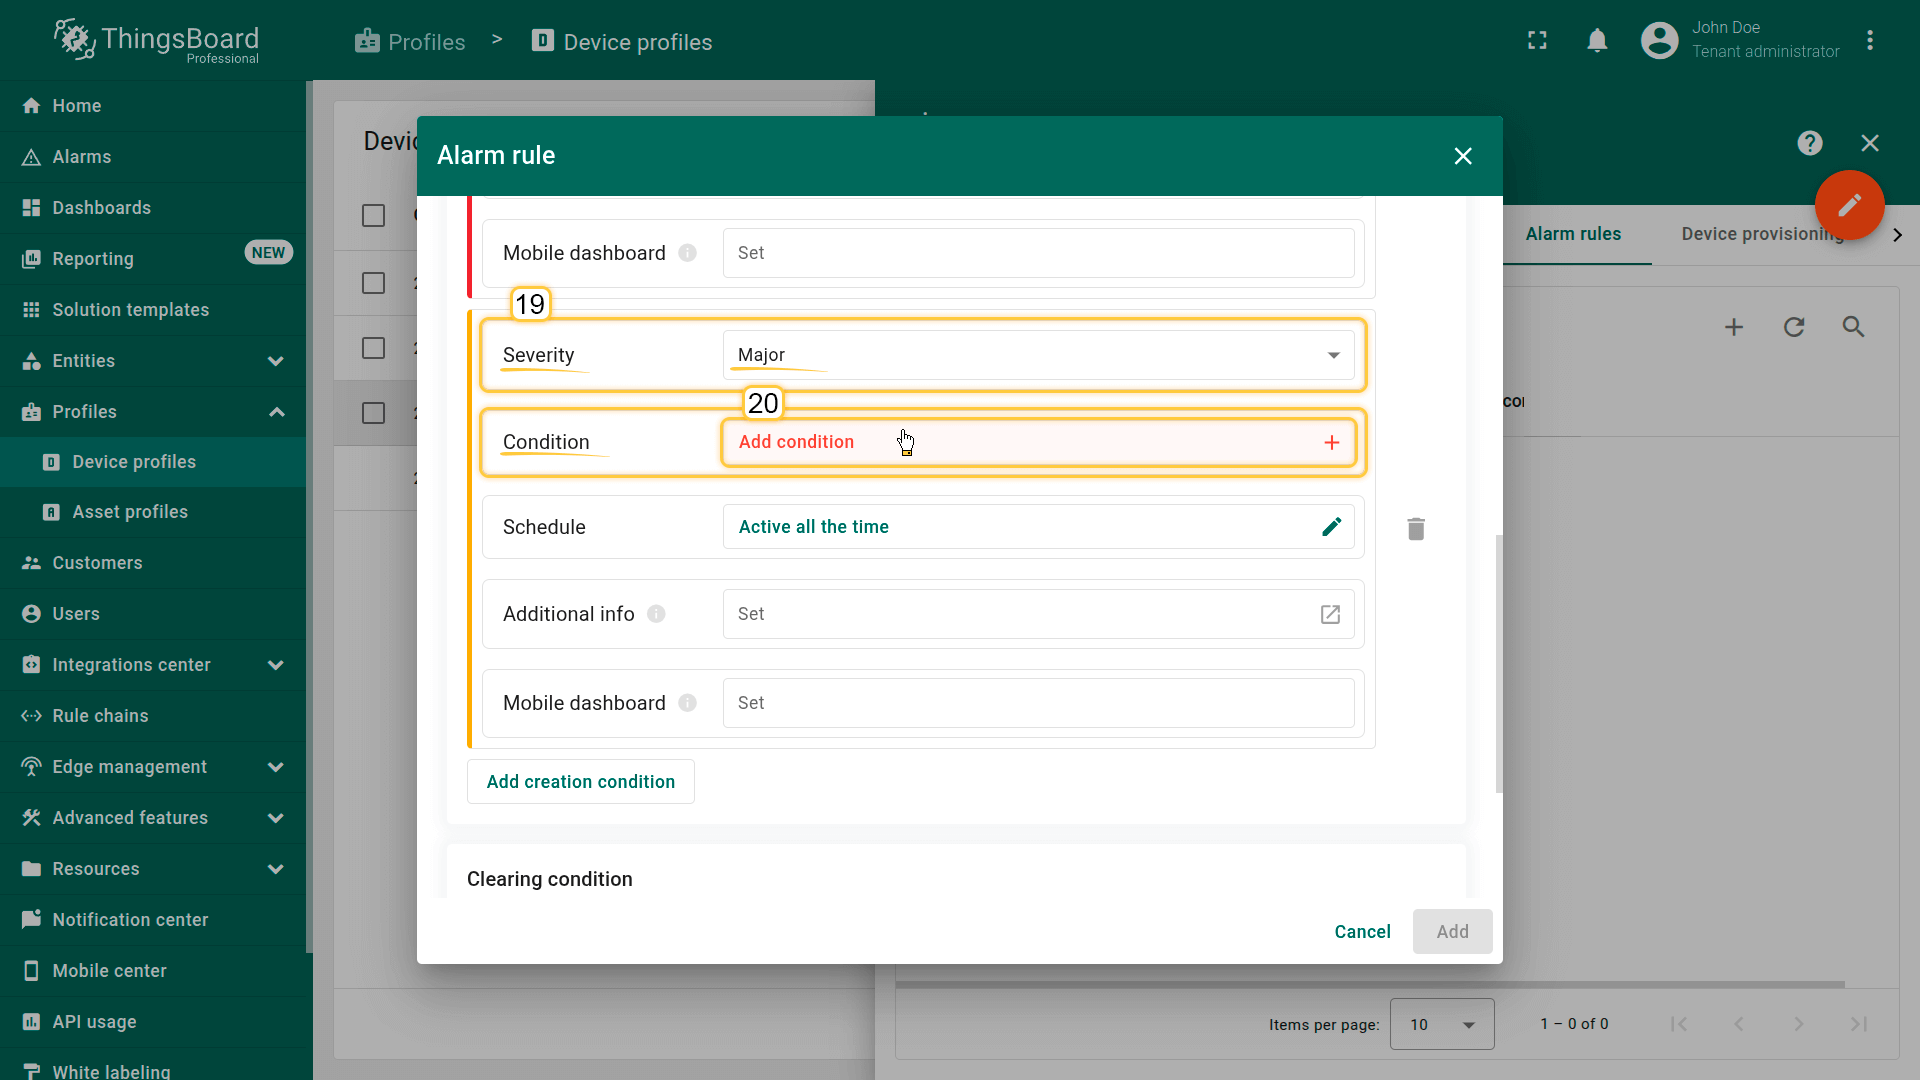
Task: Delete alarm creation condition with trash icon
Action: 1416,529
